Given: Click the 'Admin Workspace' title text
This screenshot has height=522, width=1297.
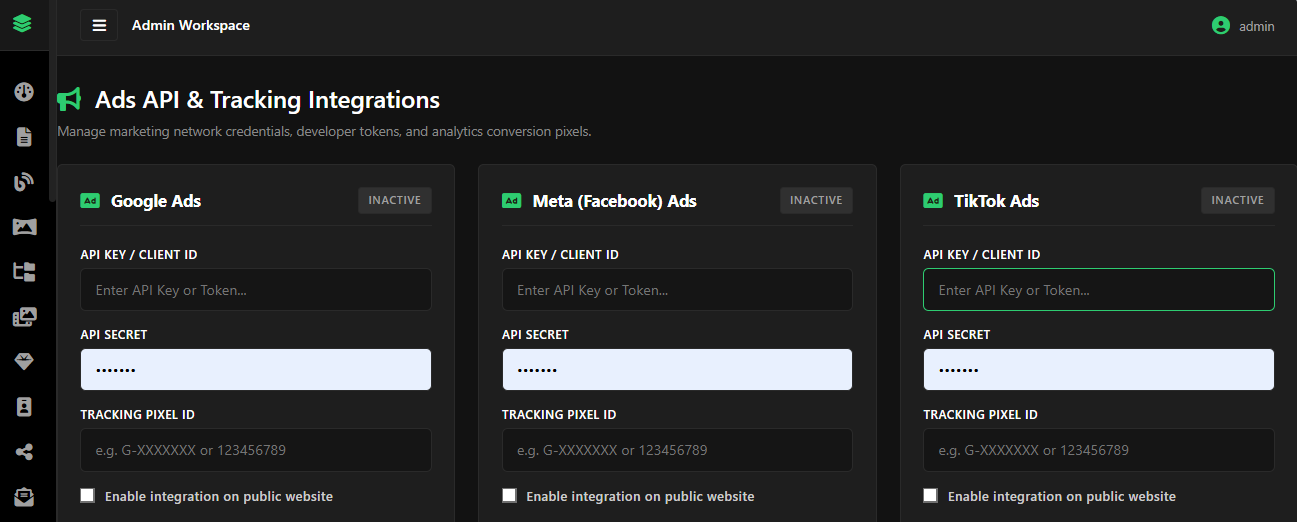Looking at the screenshot, I should pos(191,25).
